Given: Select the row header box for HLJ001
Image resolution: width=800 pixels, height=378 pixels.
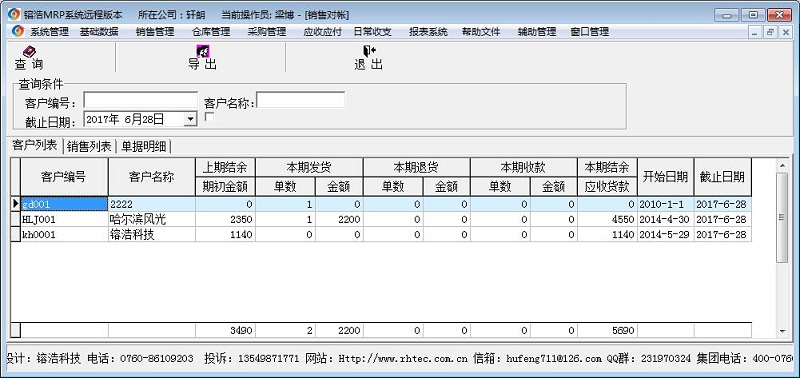Looking at the screenshot, I should coord(15,219).
